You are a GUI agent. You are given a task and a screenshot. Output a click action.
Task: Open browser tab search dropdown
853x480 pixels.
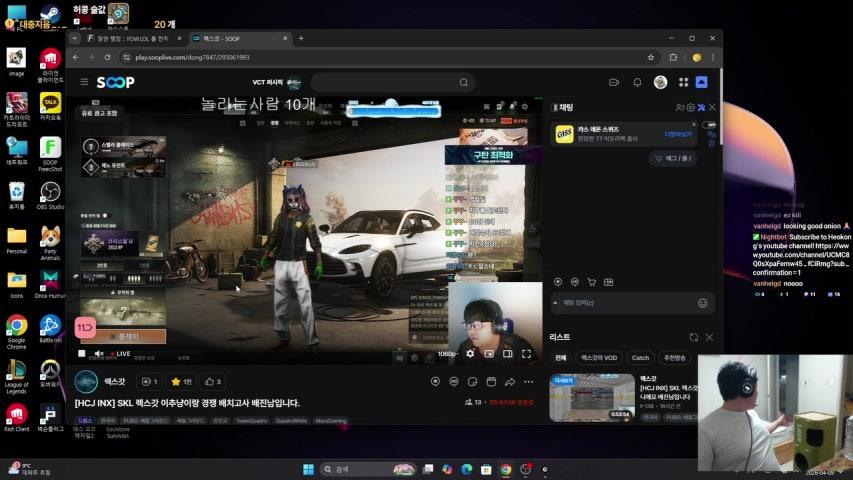75,39
